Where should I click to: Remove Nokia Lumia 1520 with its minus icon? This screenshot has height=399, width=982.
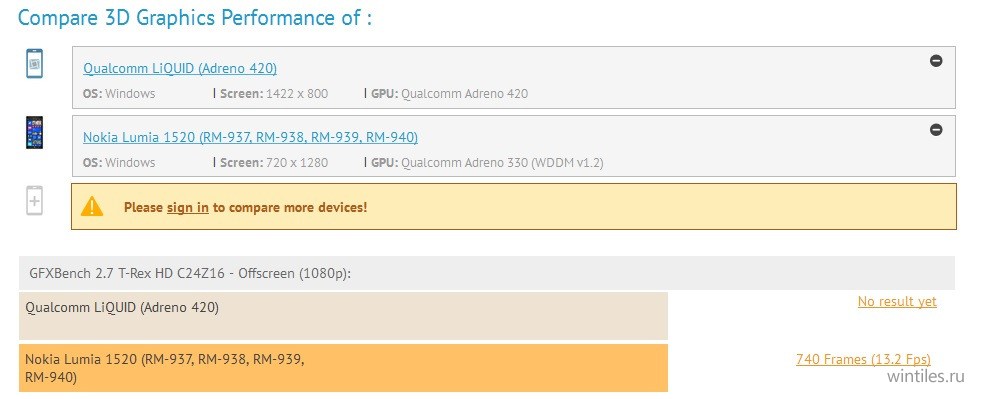click(936, 130)
